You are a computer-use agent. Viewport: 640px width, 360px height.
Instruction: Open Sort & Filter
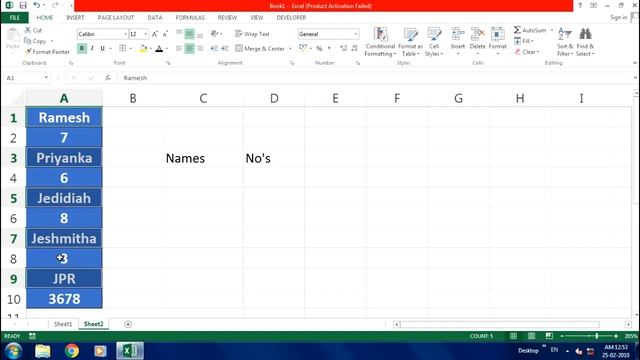tap(565, 42)
